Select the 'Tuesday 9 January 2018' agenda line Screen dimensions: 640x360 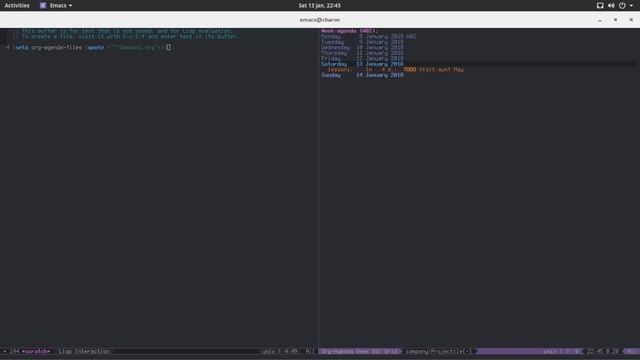tap(362, 42)
